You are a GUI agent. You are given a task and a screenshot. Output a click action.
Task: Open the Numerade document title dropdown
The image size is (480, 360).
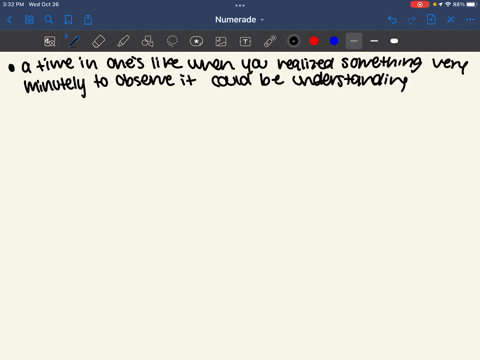(239, 20)
